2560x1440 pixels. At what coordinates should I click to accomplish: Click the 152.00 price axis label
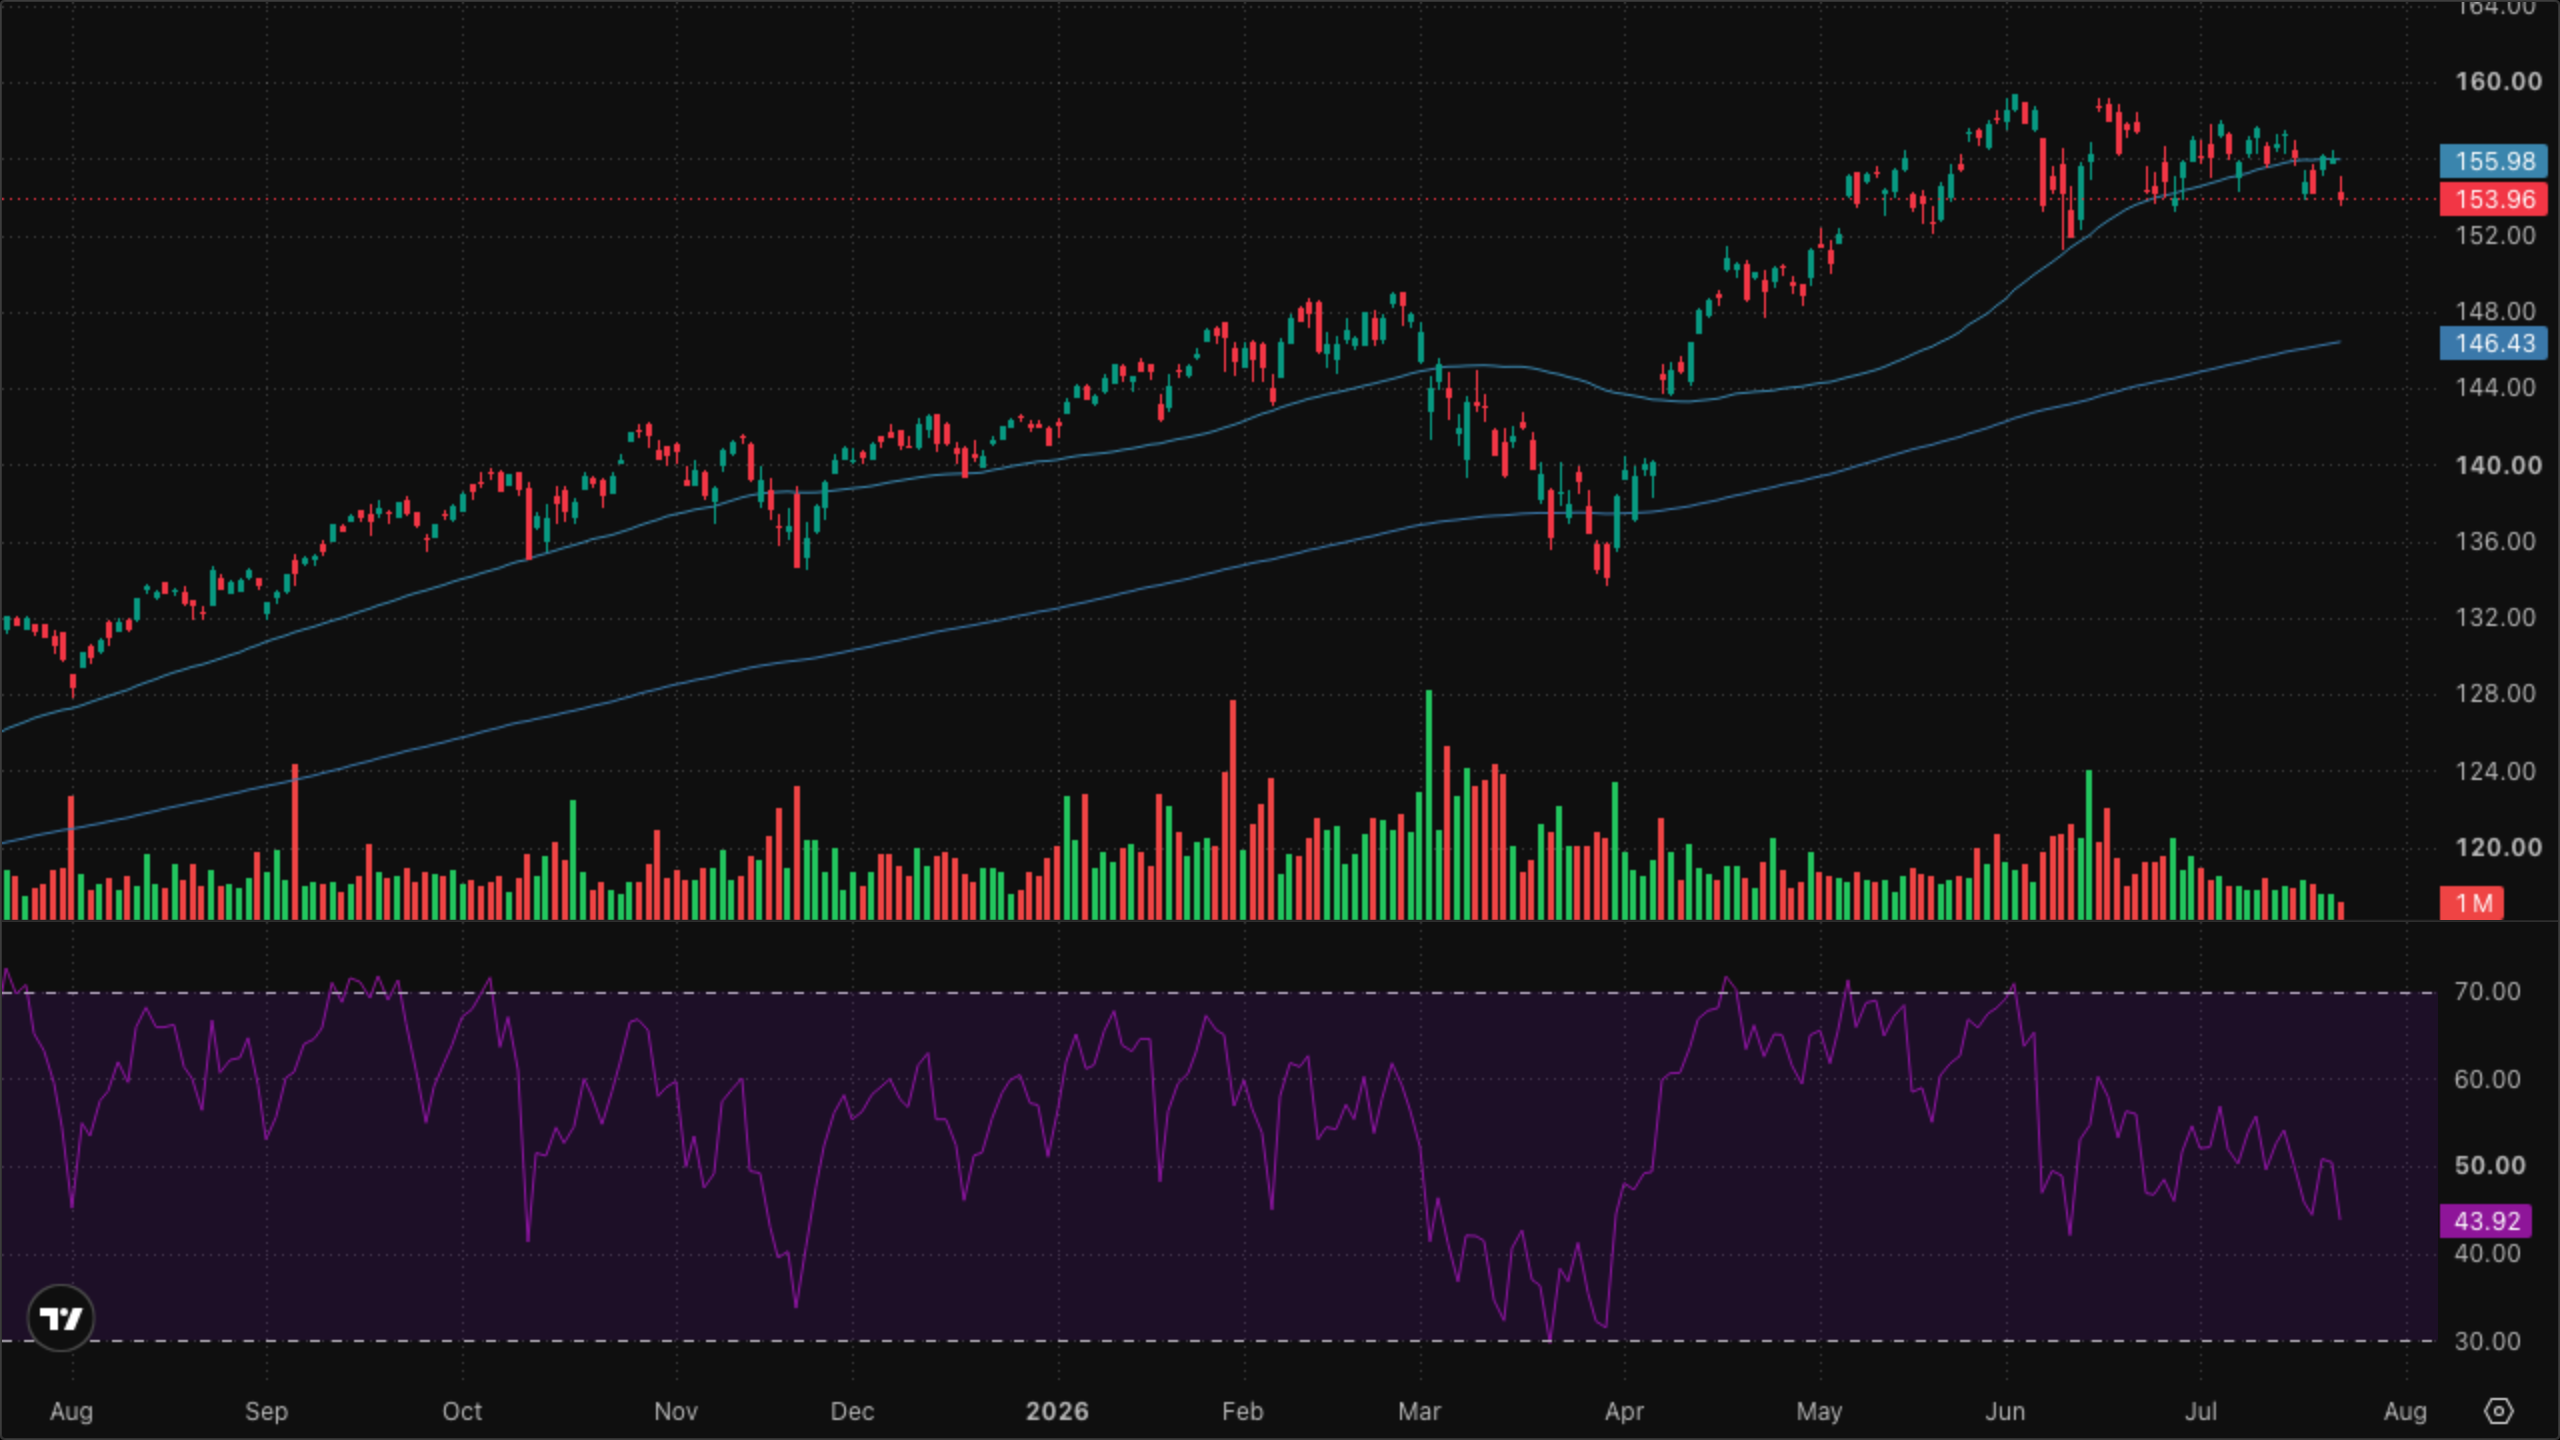point(2496,236)
